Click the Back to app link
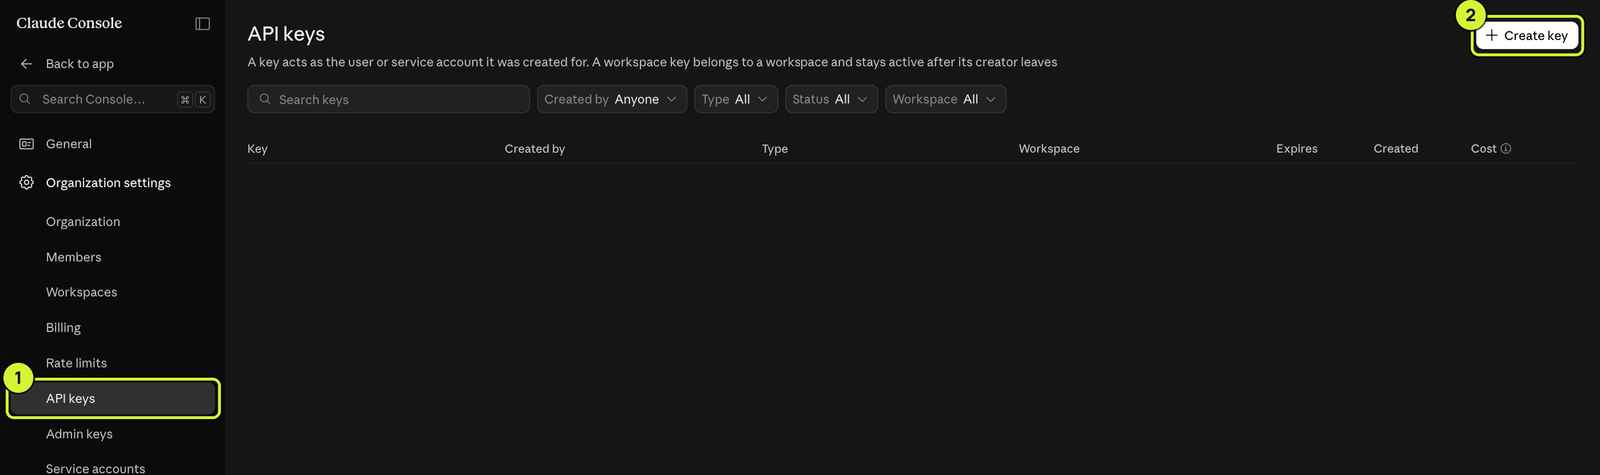Screen dimensions: 1600x475 [x=80, y=64]
